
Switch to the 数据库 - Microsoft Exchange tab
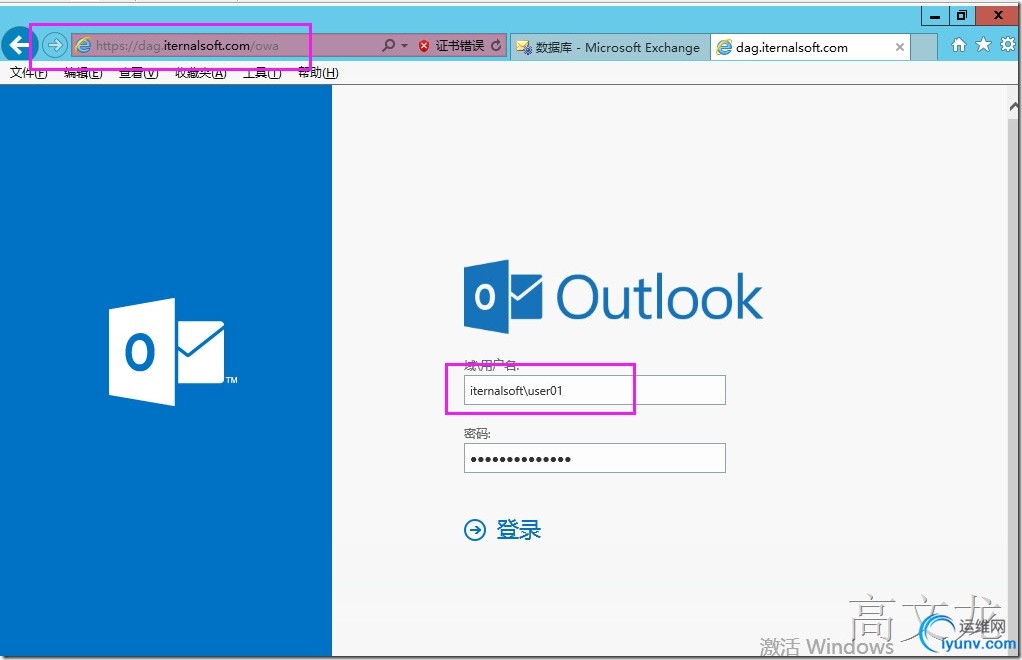(x=609, y=47)
